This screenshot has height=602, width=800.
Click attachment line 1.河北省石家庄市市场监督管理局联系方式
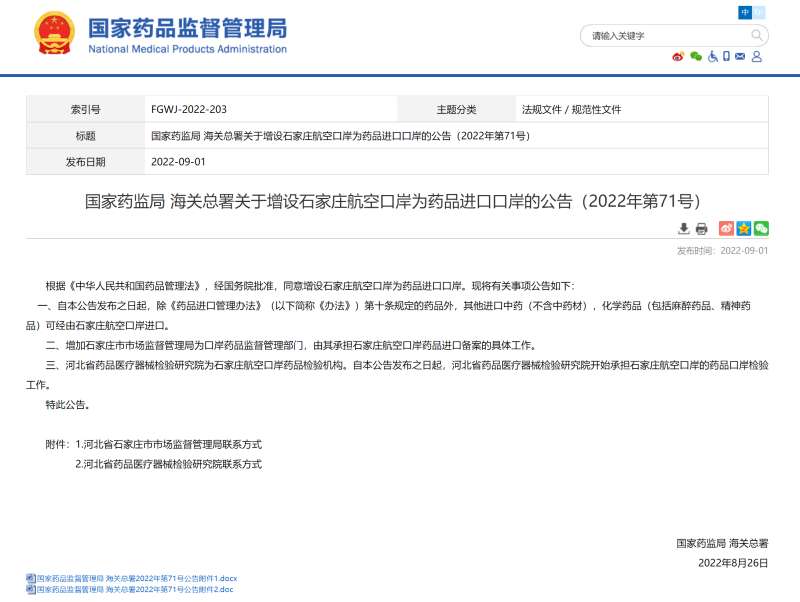point(168,444)
